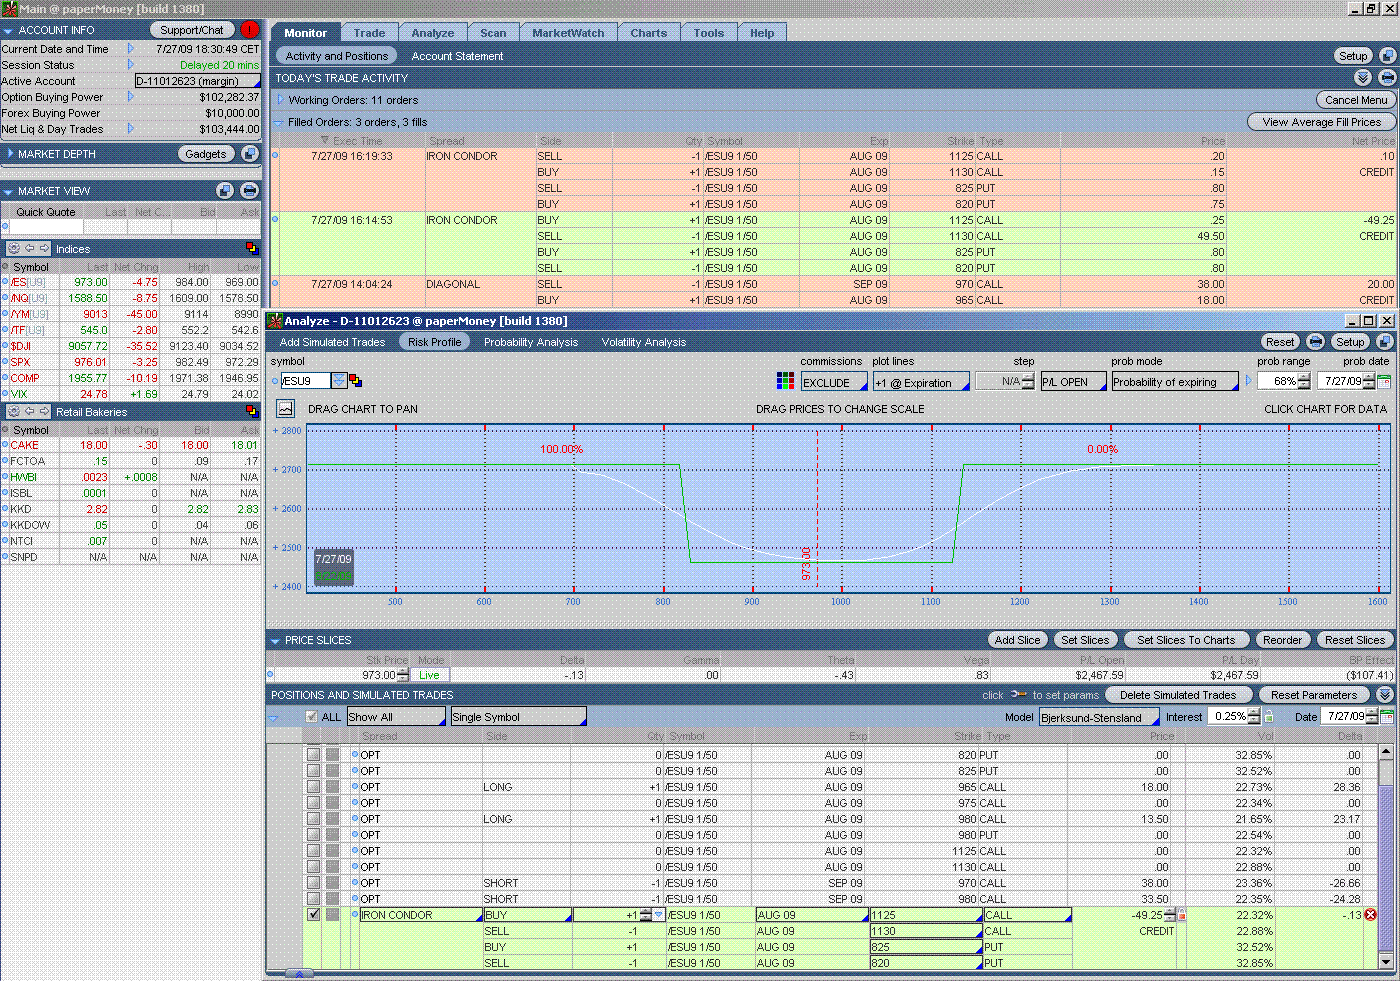Expand the Working Orders section
Image resolution: width=1400 pixels, height=981 pixels.
pos(280,100)
